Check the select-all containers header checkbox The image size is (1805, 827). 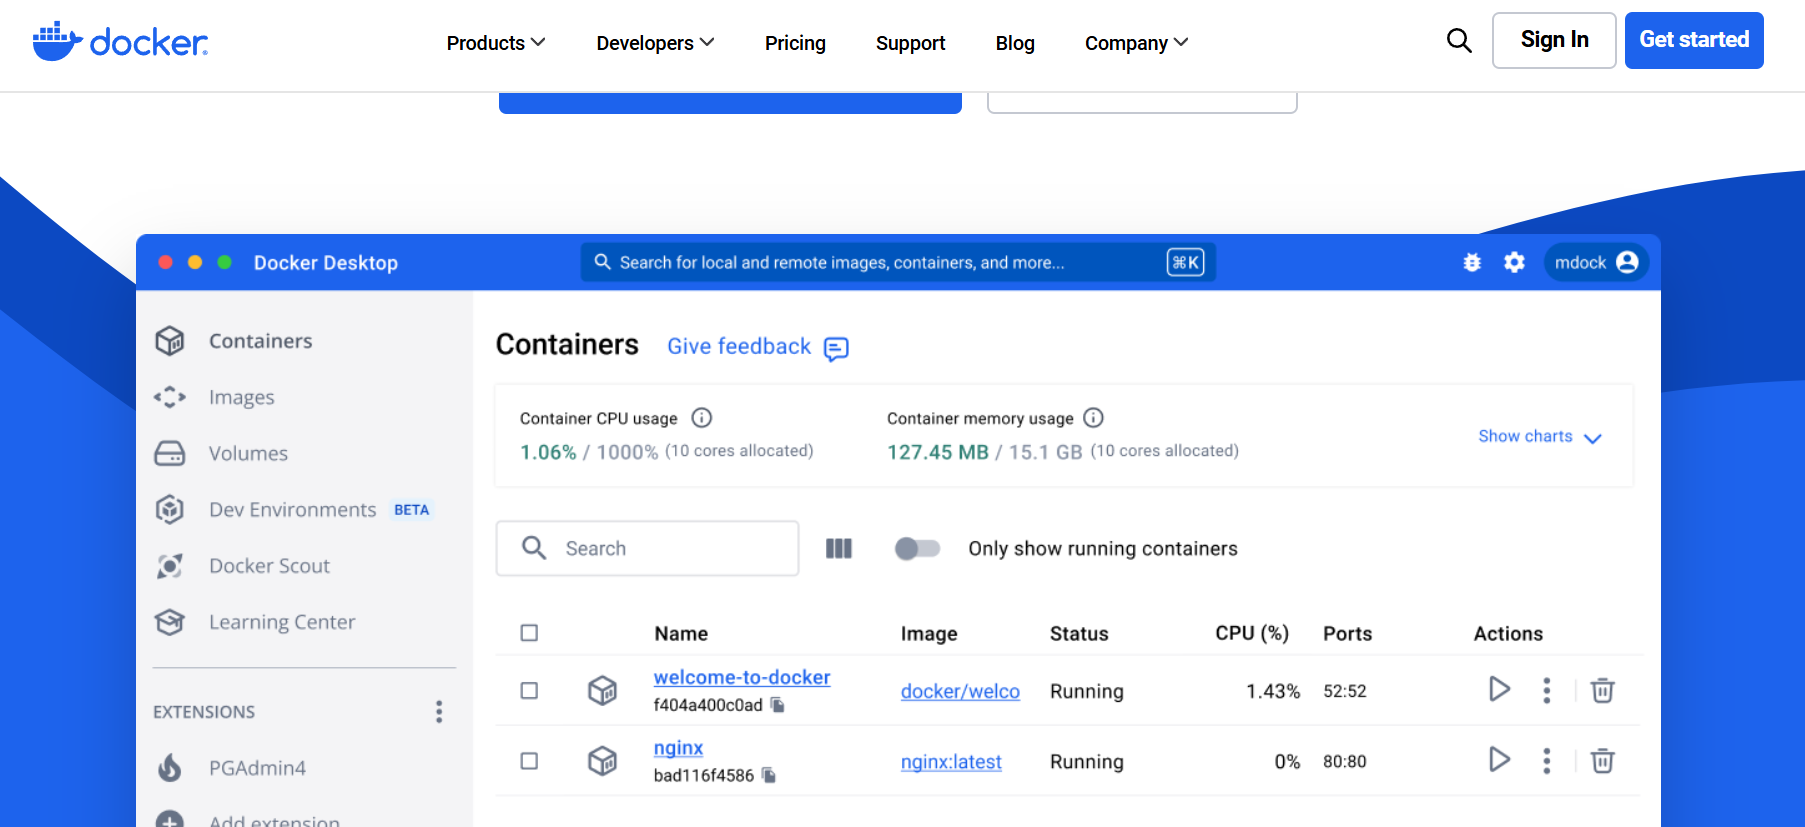(529, 633)
